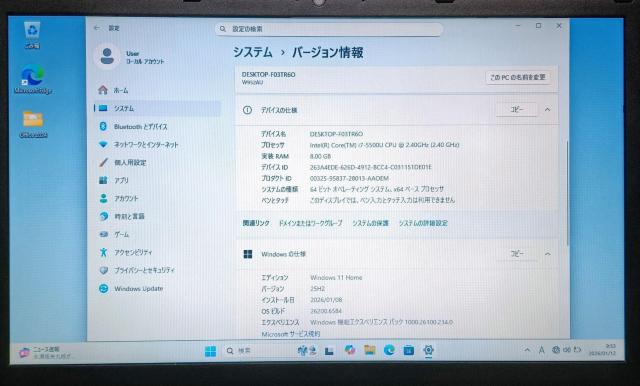Open File Explorer from the taskbar
This screenshot has height=386, width=640.
370,350
